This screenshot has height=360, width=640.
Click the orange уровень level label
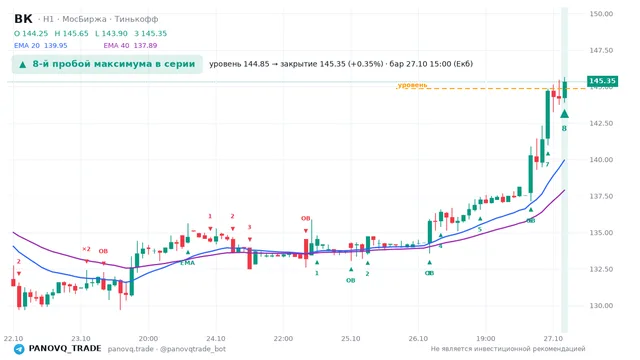[412, 85]
